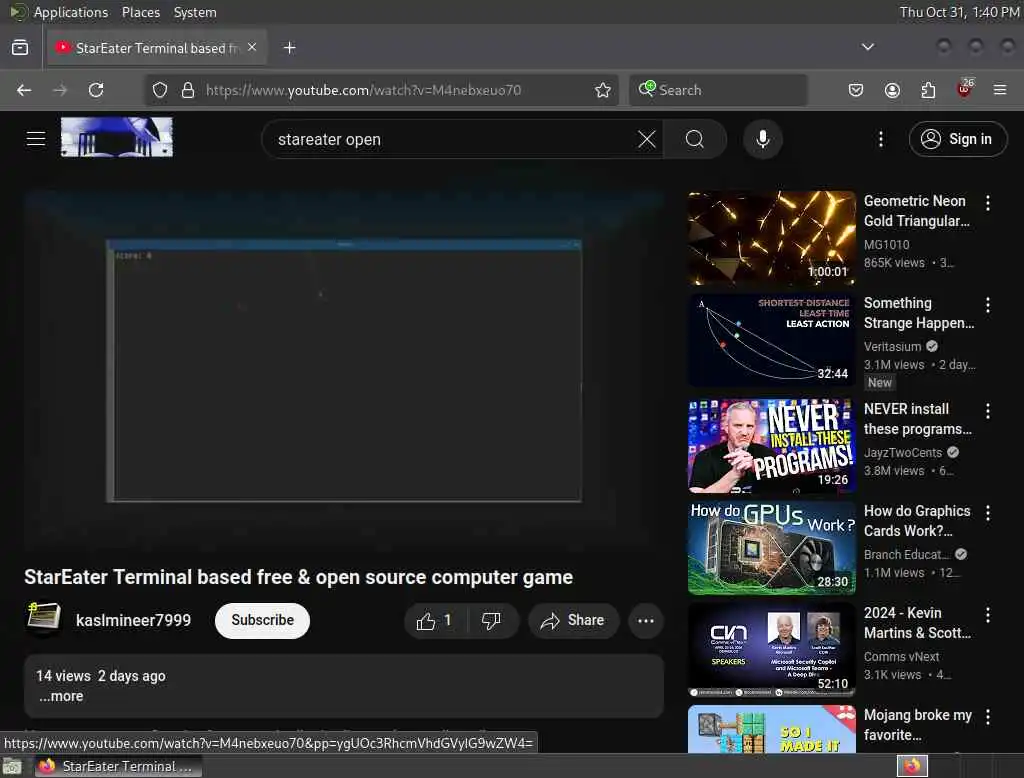Open Firefox account icon
This screenshot has height=778, width=1024.
[x=892, y=90]
